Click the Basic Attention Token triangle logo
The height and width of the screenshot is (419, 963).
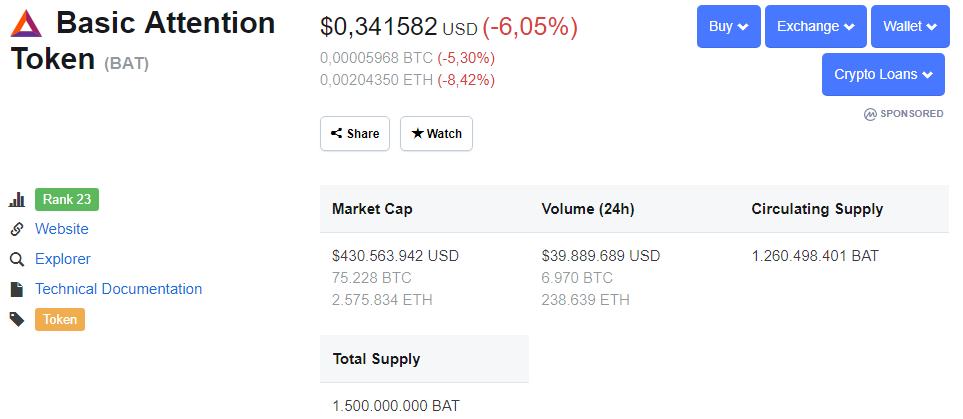point(26,24)
